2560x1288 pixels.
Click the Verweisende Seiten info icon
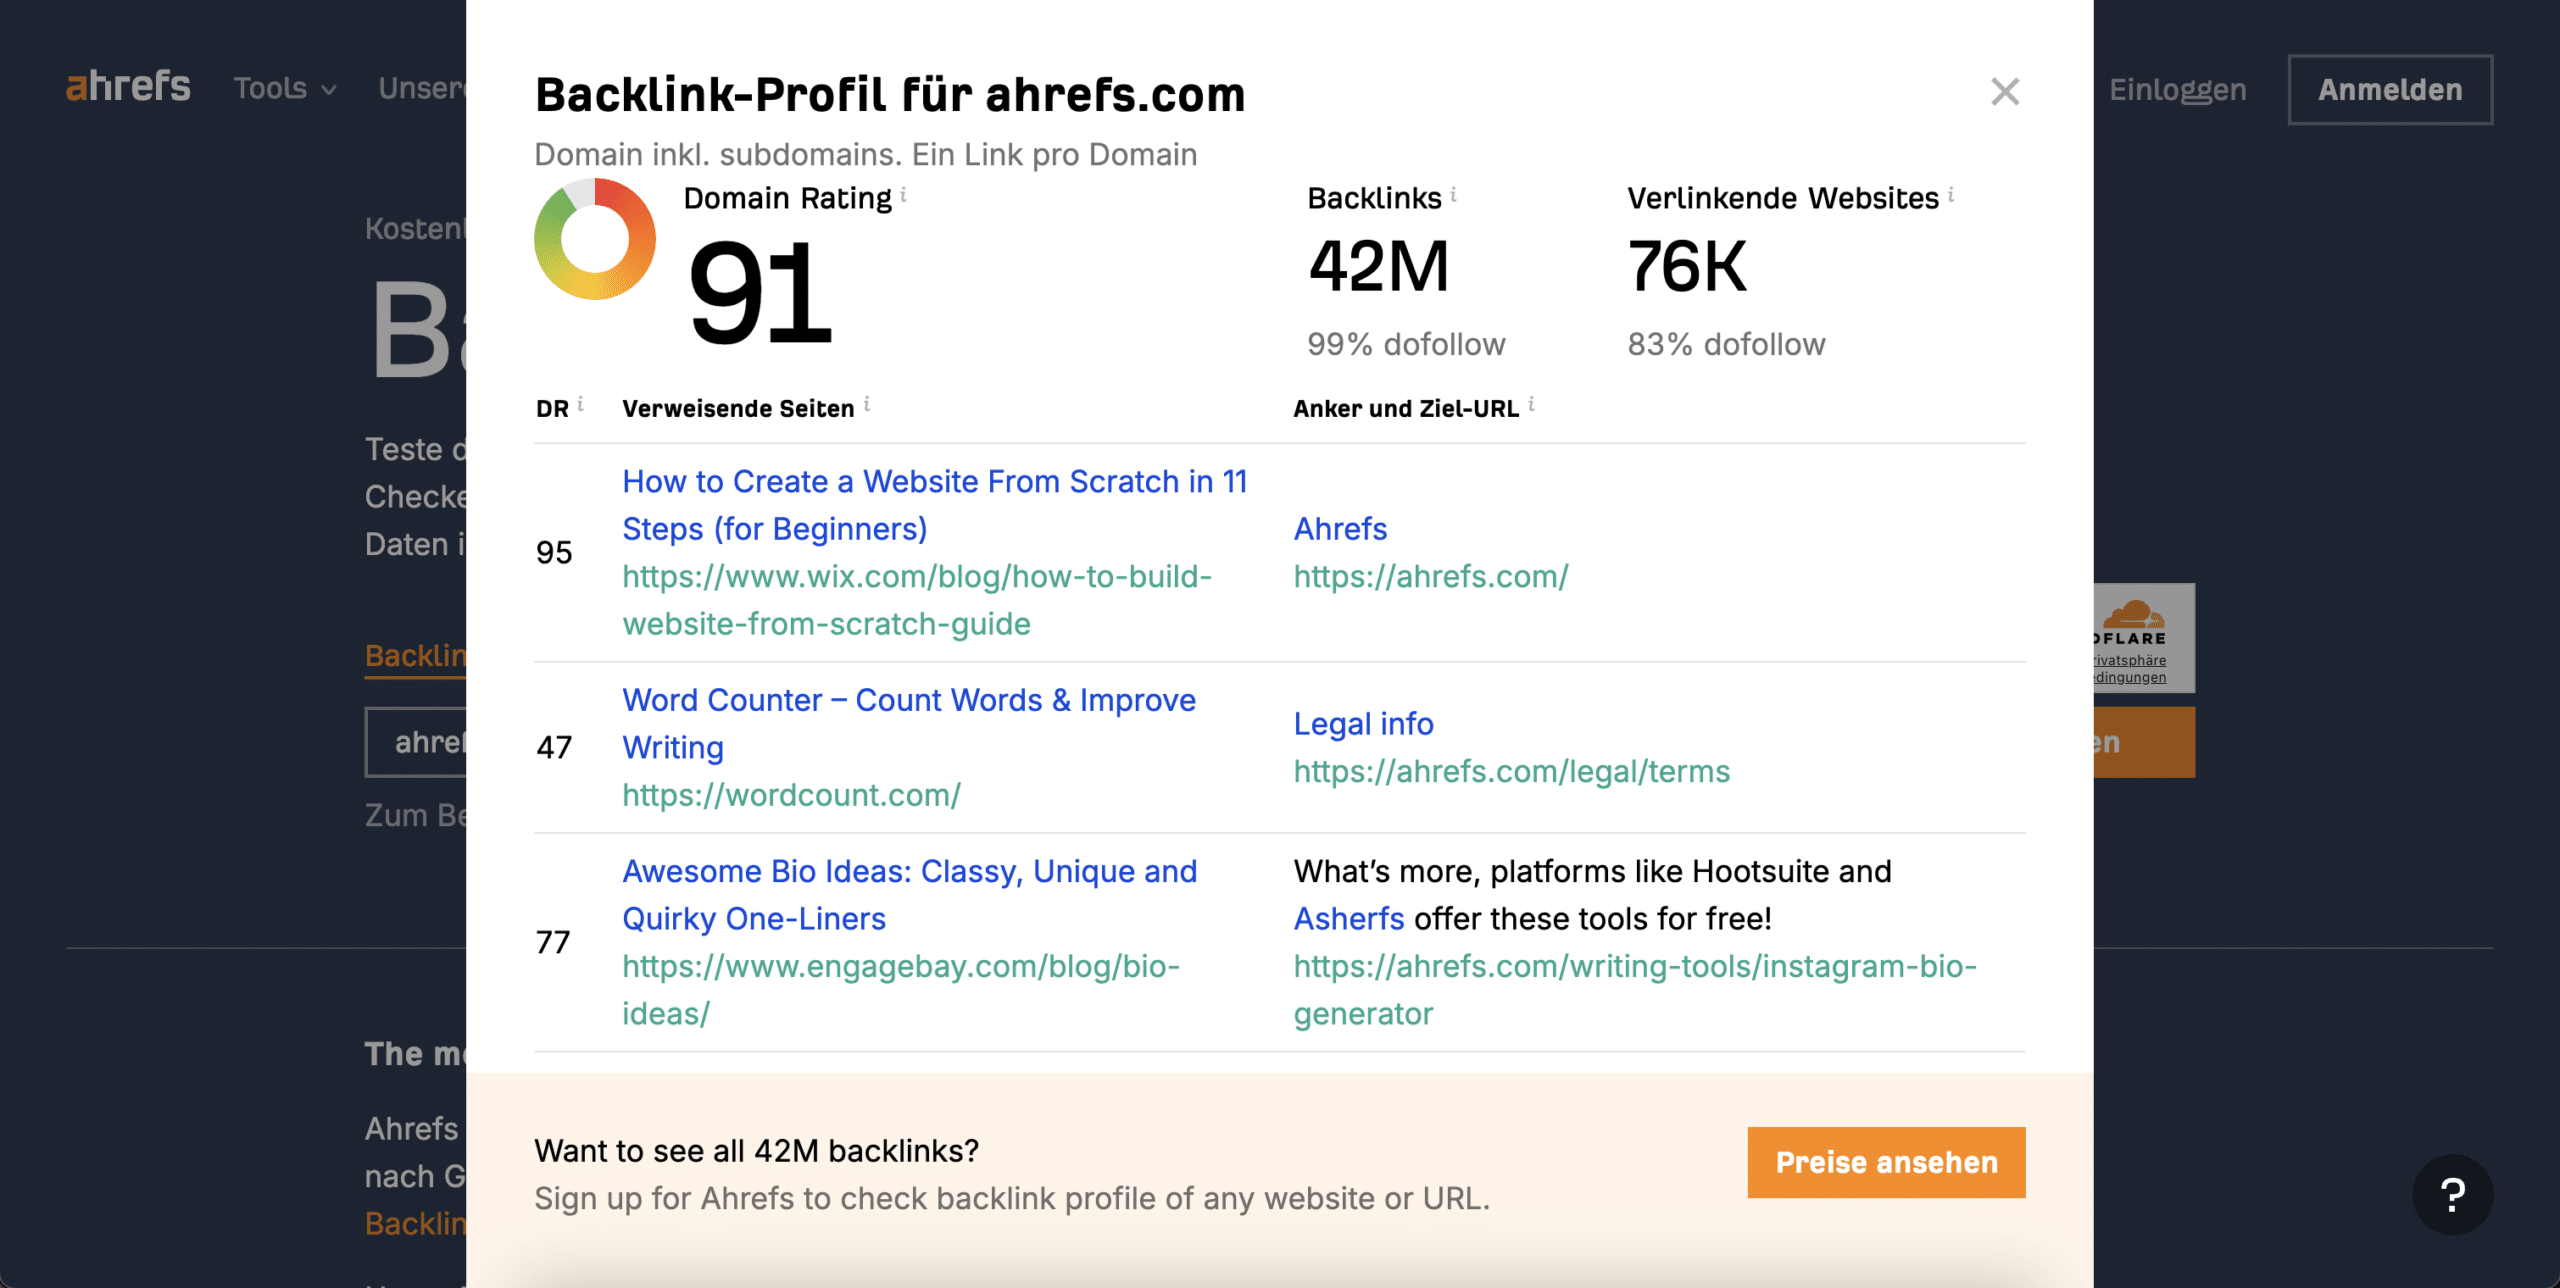[866, 404]
